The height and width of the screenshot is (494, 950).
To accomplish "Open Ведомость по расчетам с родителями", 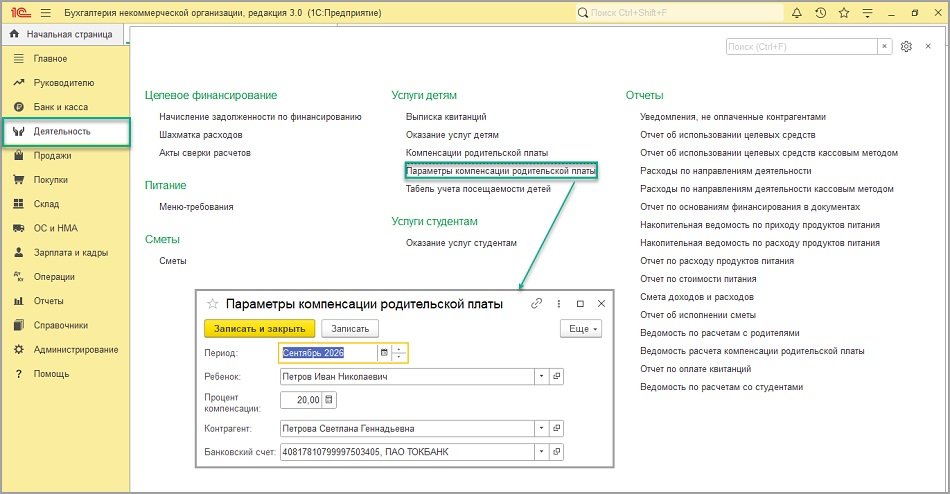I will 720,333.
